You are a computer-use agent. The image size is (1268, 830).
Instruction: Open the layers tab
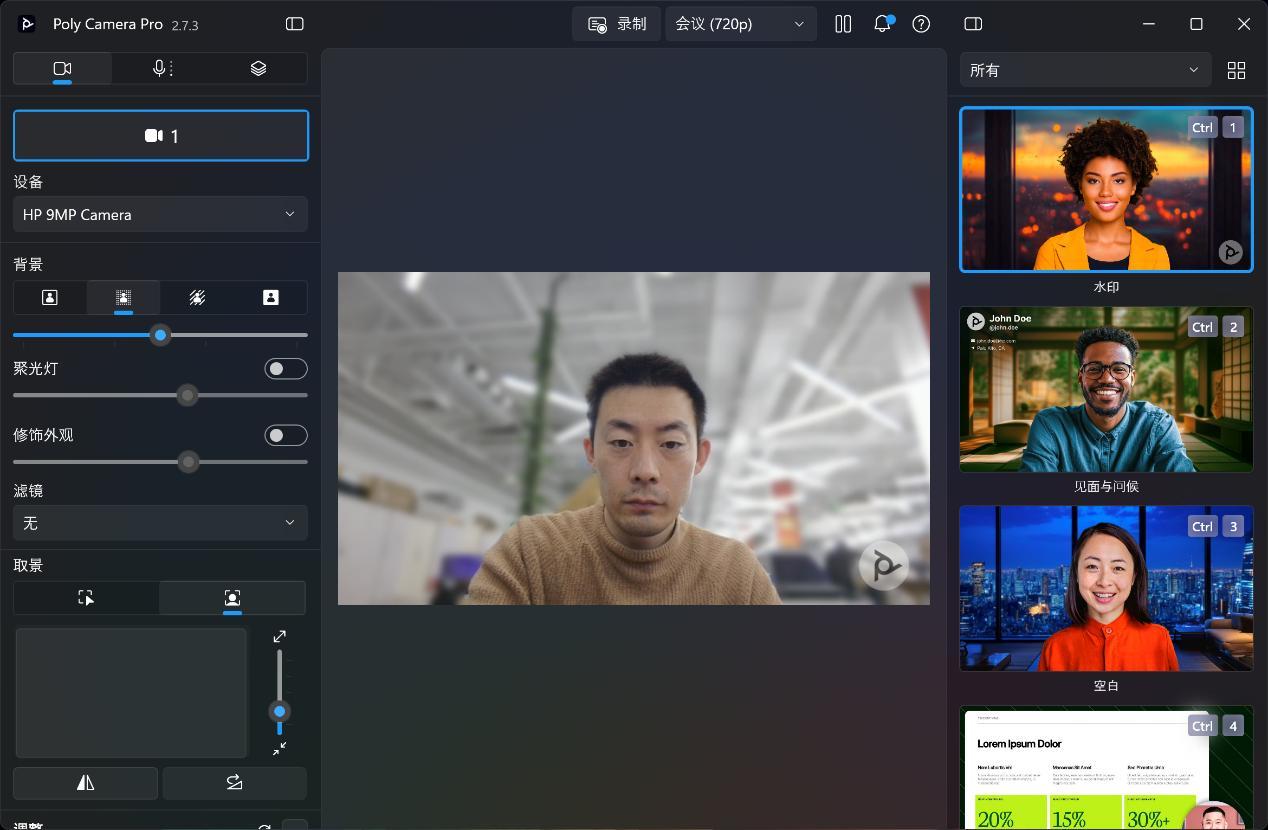pyautogui.click(x=258, y=68)
